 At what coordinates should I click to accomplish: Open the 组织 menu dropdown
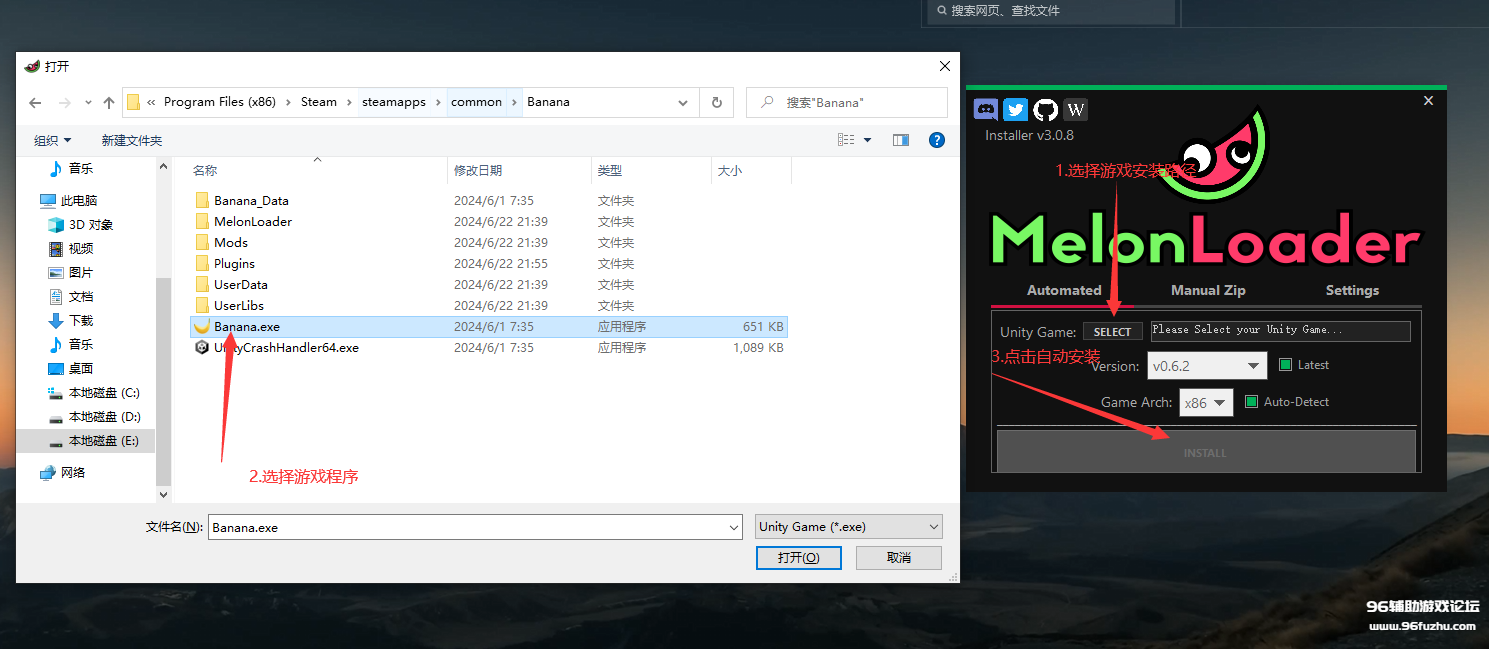pos(52,141)
